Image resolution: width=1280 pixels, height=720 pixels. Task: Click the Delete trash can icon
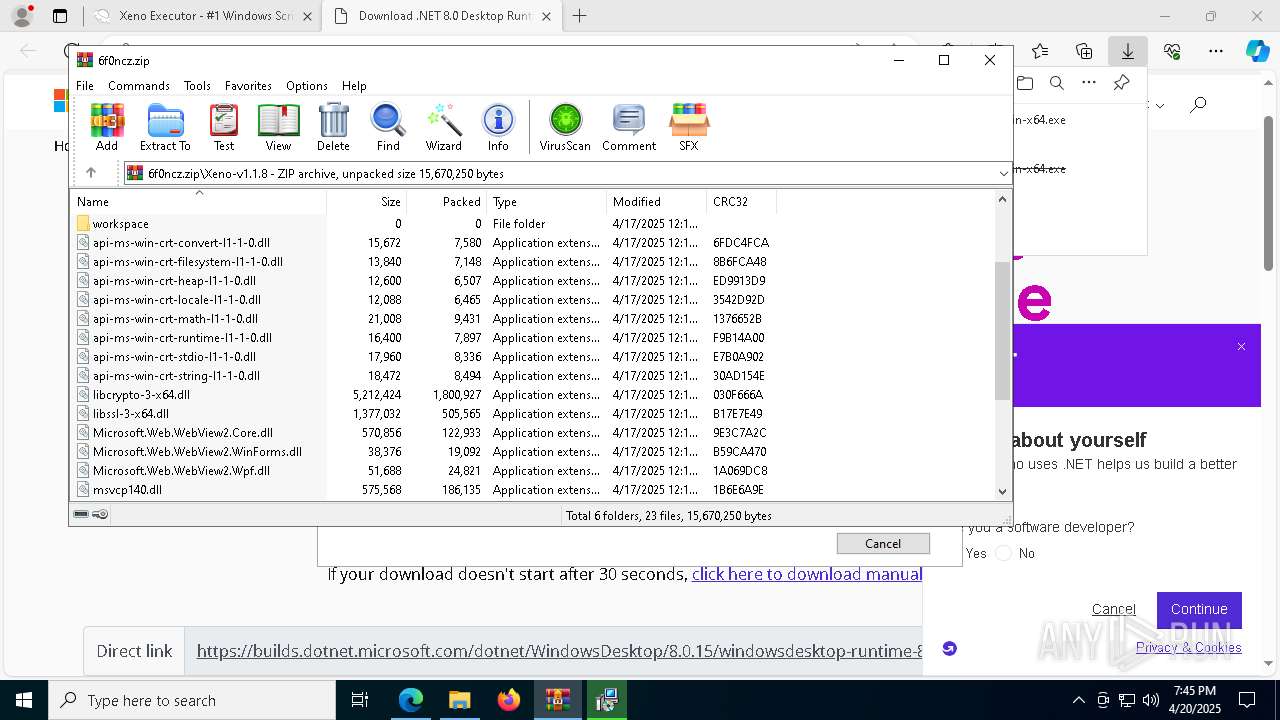333,127
